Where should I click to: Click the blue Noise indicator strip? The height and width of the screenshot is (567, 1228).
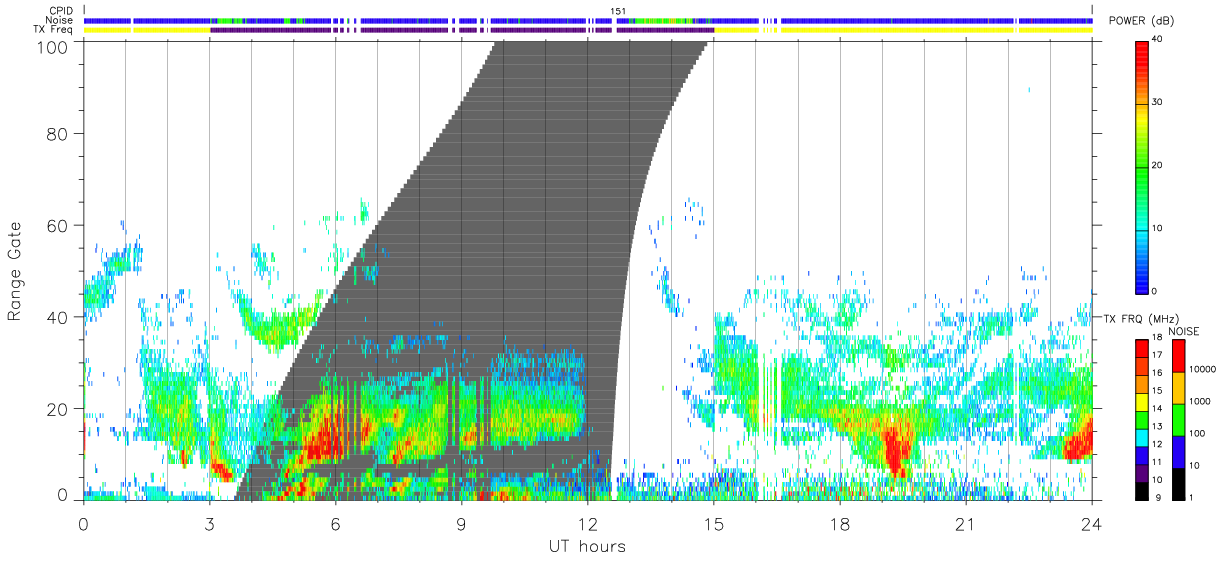(x=588, y=20)
